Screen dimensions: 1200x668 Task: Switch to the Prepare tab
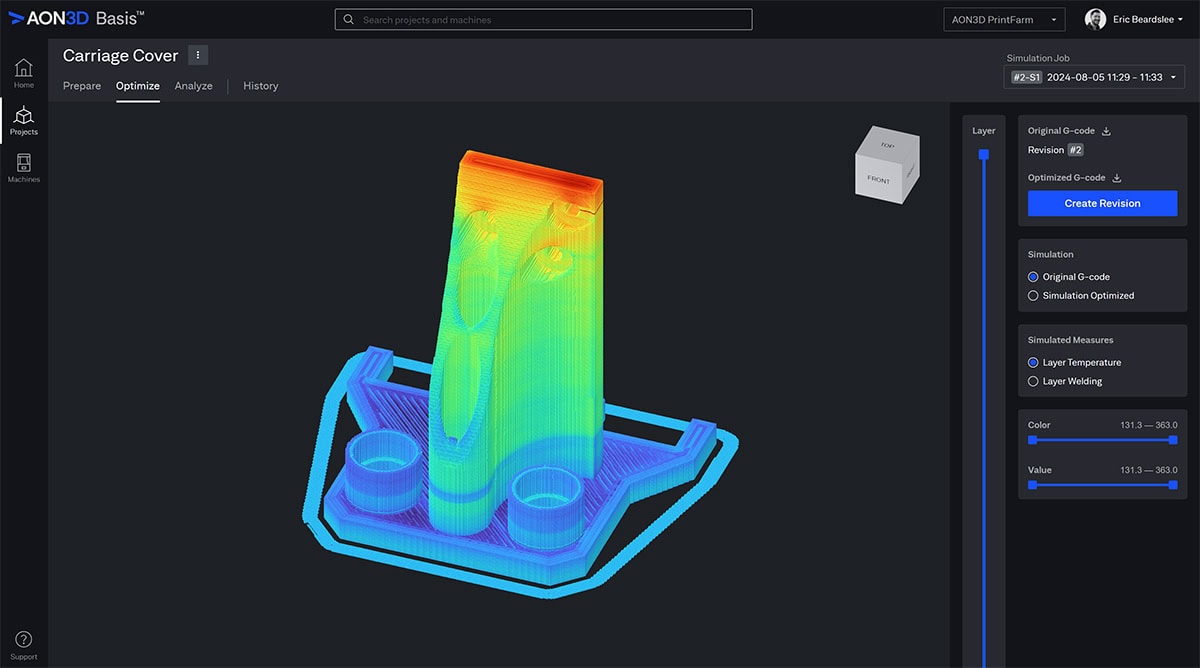[x=82, y=86]
